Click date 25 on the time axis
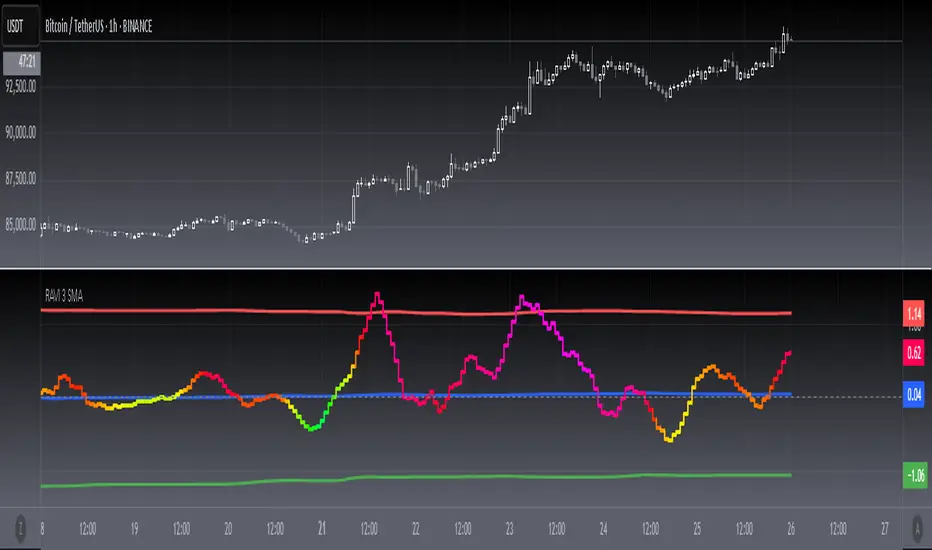The width and height of the screenshot is (932, 550). [x=697, y=529]
